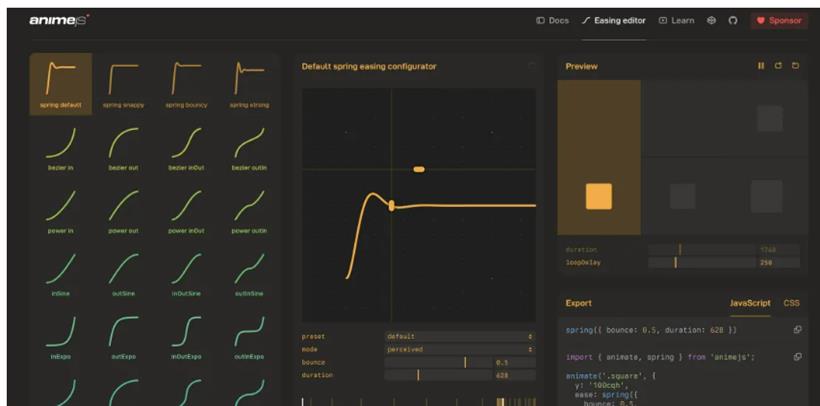Select the JavaScript export tab
This screenshot has height=406, width=820.
tap(750, 302)
